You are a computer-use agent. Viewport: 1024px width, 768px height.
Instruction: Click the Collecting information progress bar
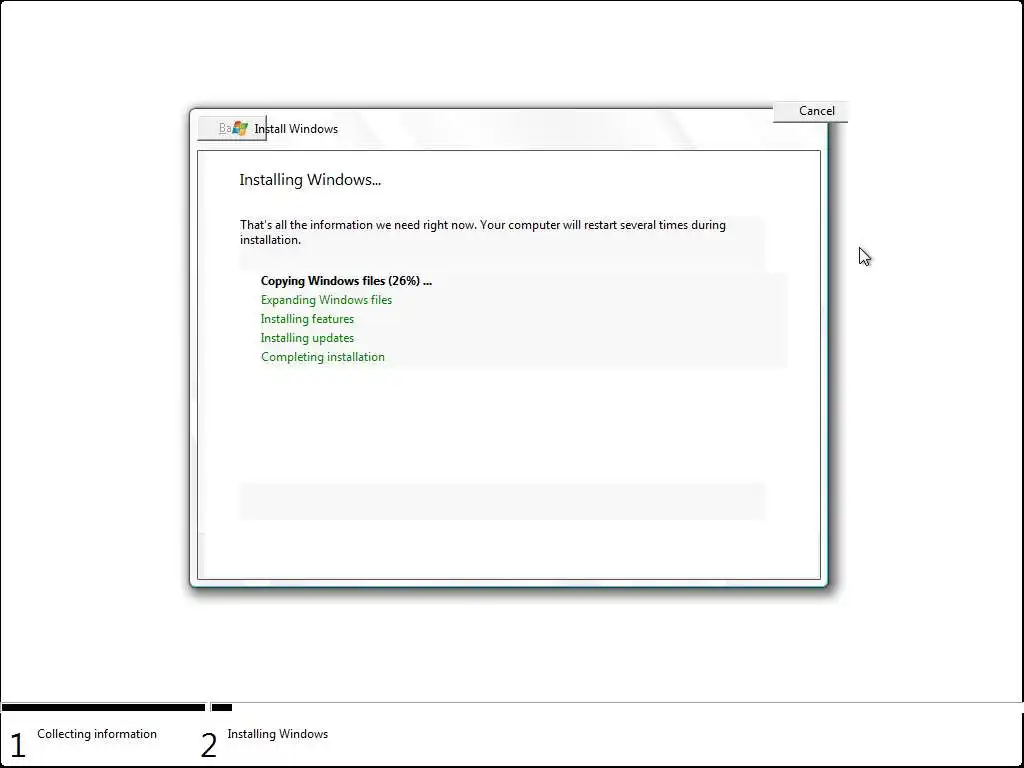click(x=103, y=707)
